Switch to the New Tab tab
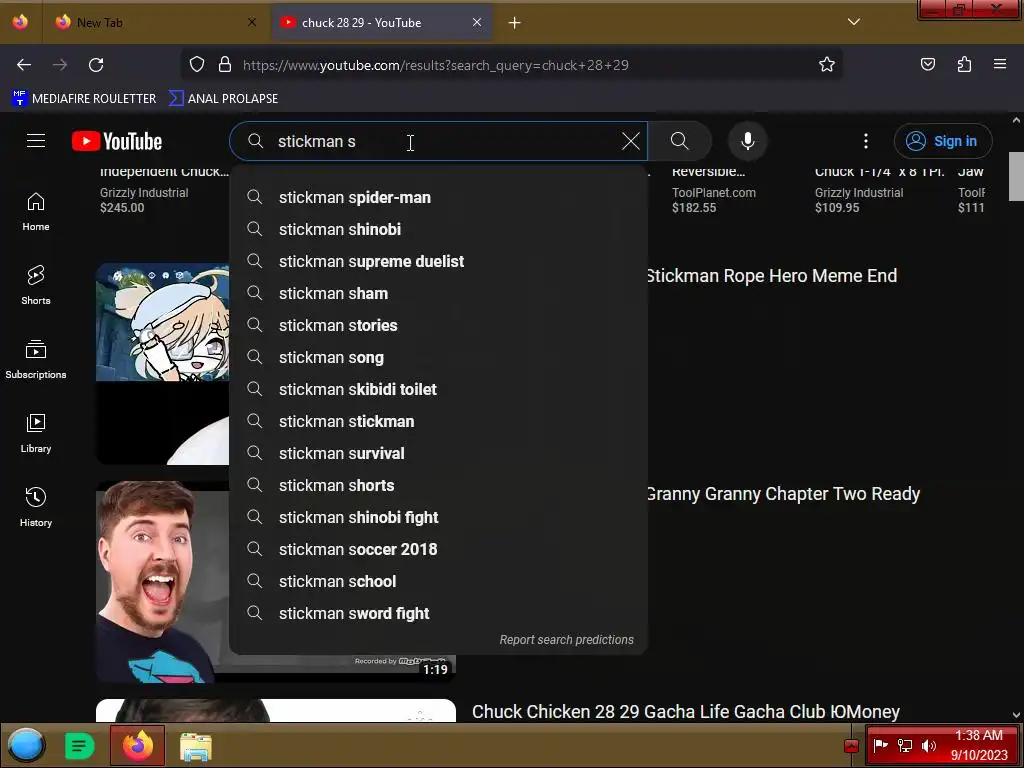Image resolution: width=1024 pixels, height=768 pixels. [x=156, y=23]
